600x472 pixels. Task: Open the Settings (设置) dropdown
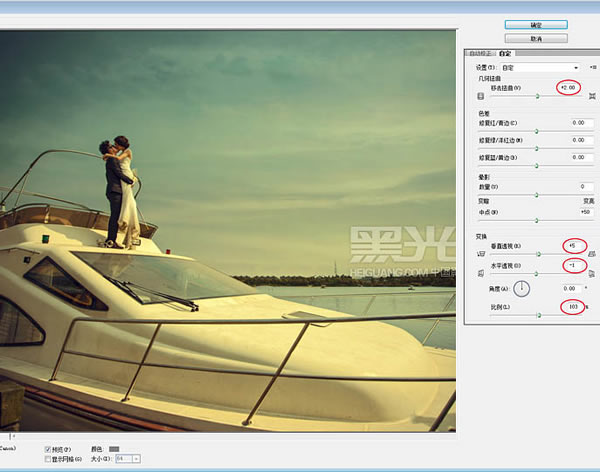click(x=540, y=68)
